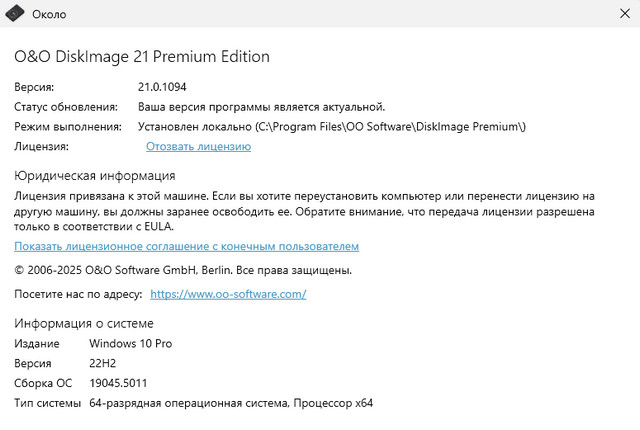Visit the www.oo-software.com website link

227,295
